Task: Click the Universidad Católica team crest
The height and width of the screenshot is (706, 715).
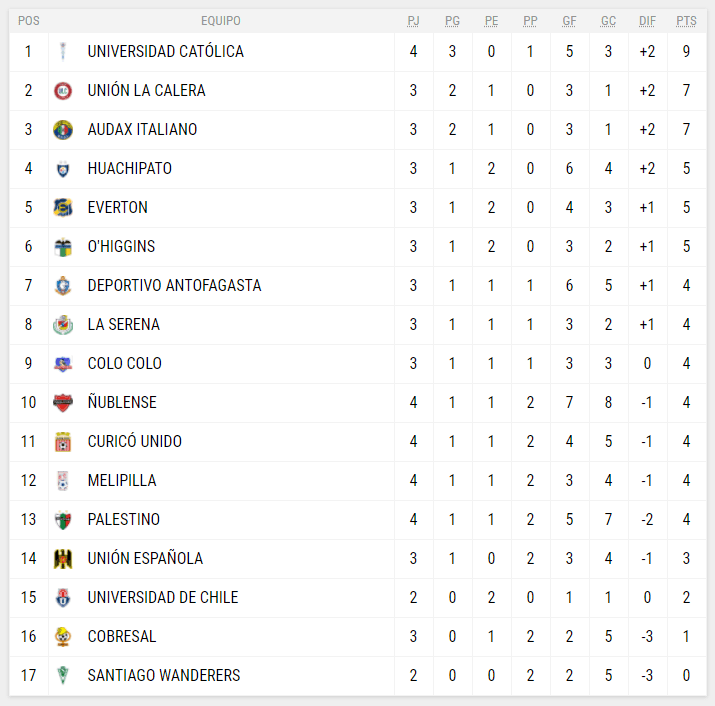Action: coord(63,52)
